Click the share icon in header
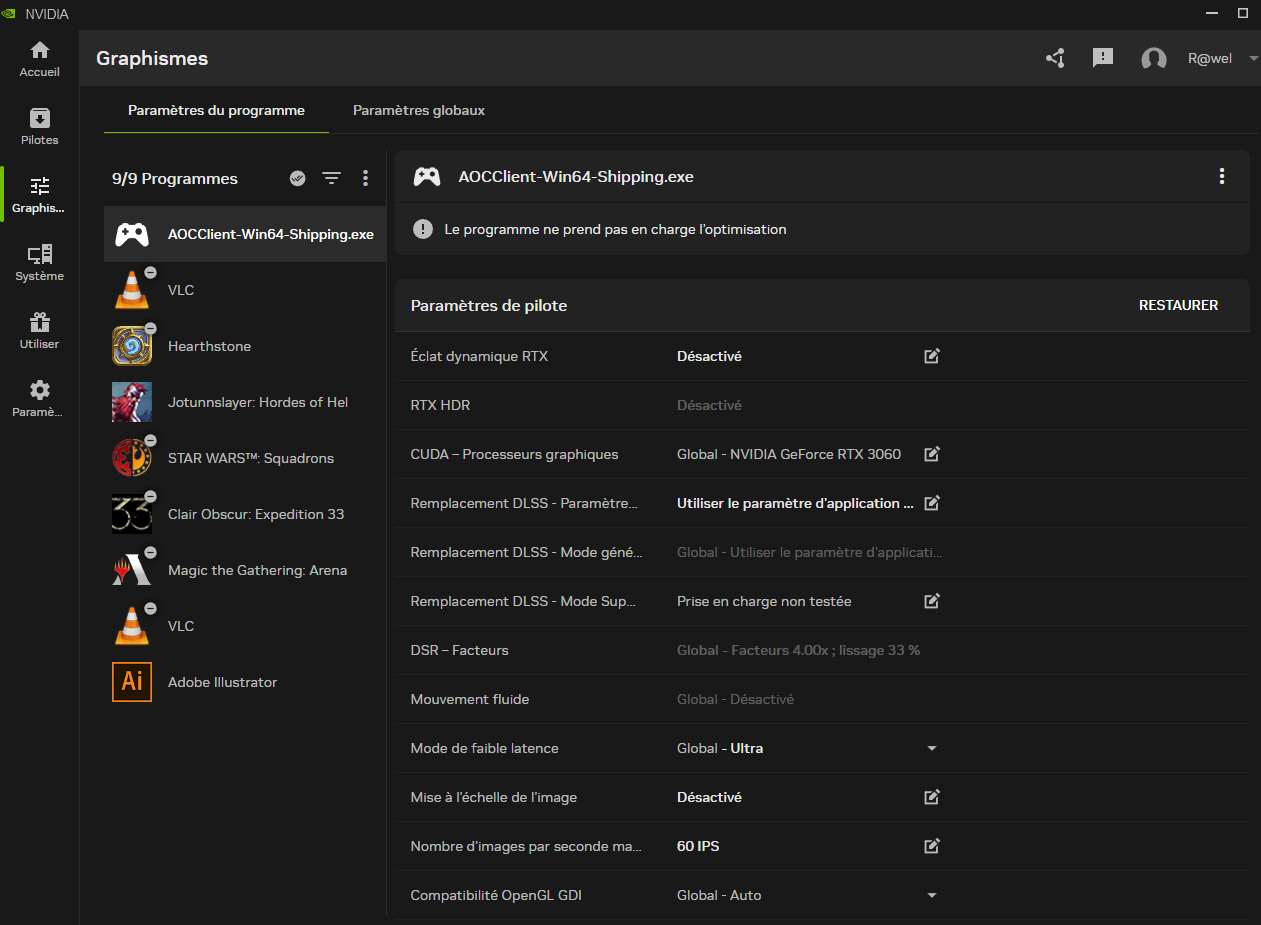This screenshot has height=925, width=1261. click(x=1055, y=58)
